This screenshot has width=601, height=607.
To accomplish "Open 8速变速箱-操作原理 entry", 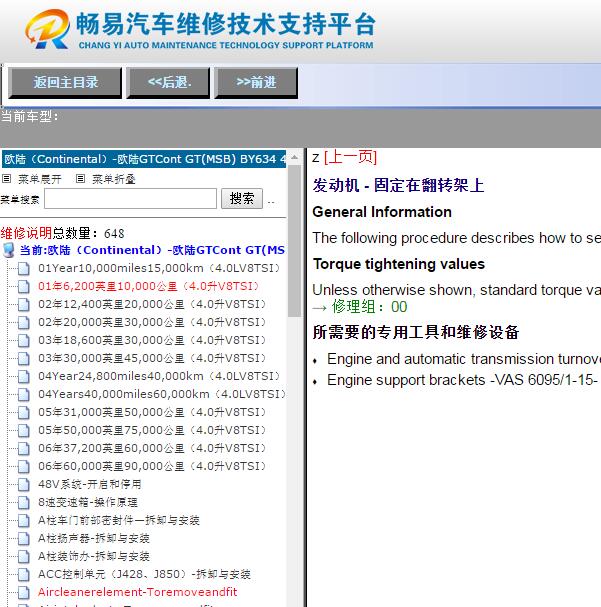I will tap(88, 502).
